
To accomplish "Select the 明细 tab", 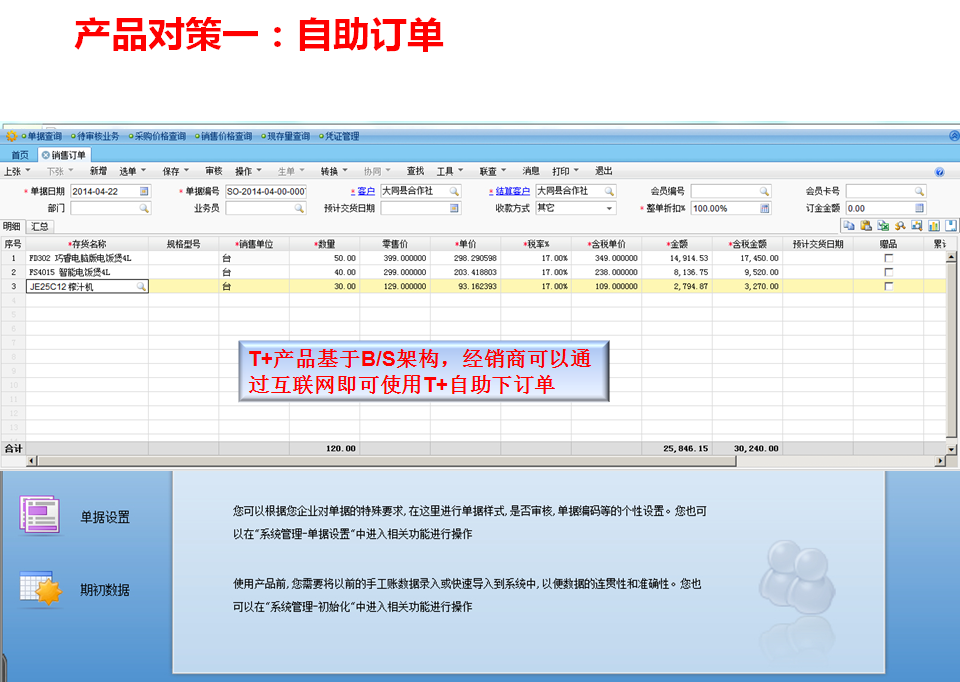I will coord(12,227).
